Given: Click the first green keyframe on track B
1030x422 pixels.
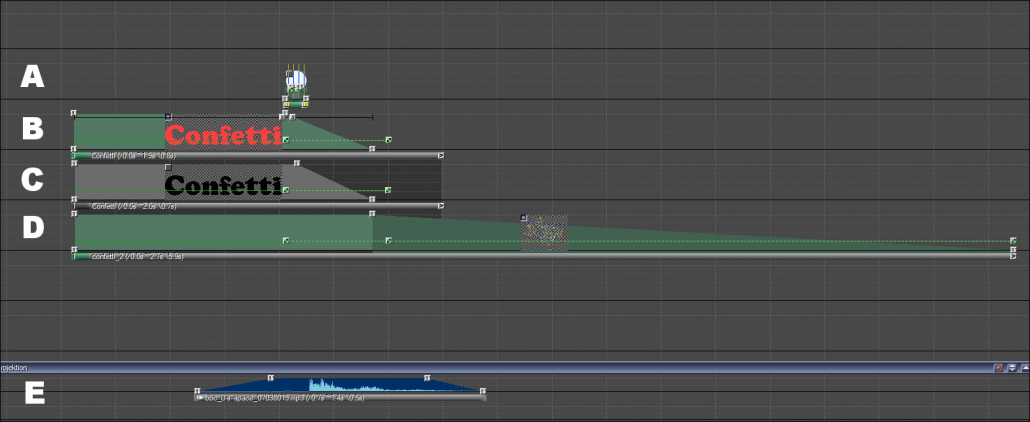Looking at the screenshot, I should pos(286,140).
